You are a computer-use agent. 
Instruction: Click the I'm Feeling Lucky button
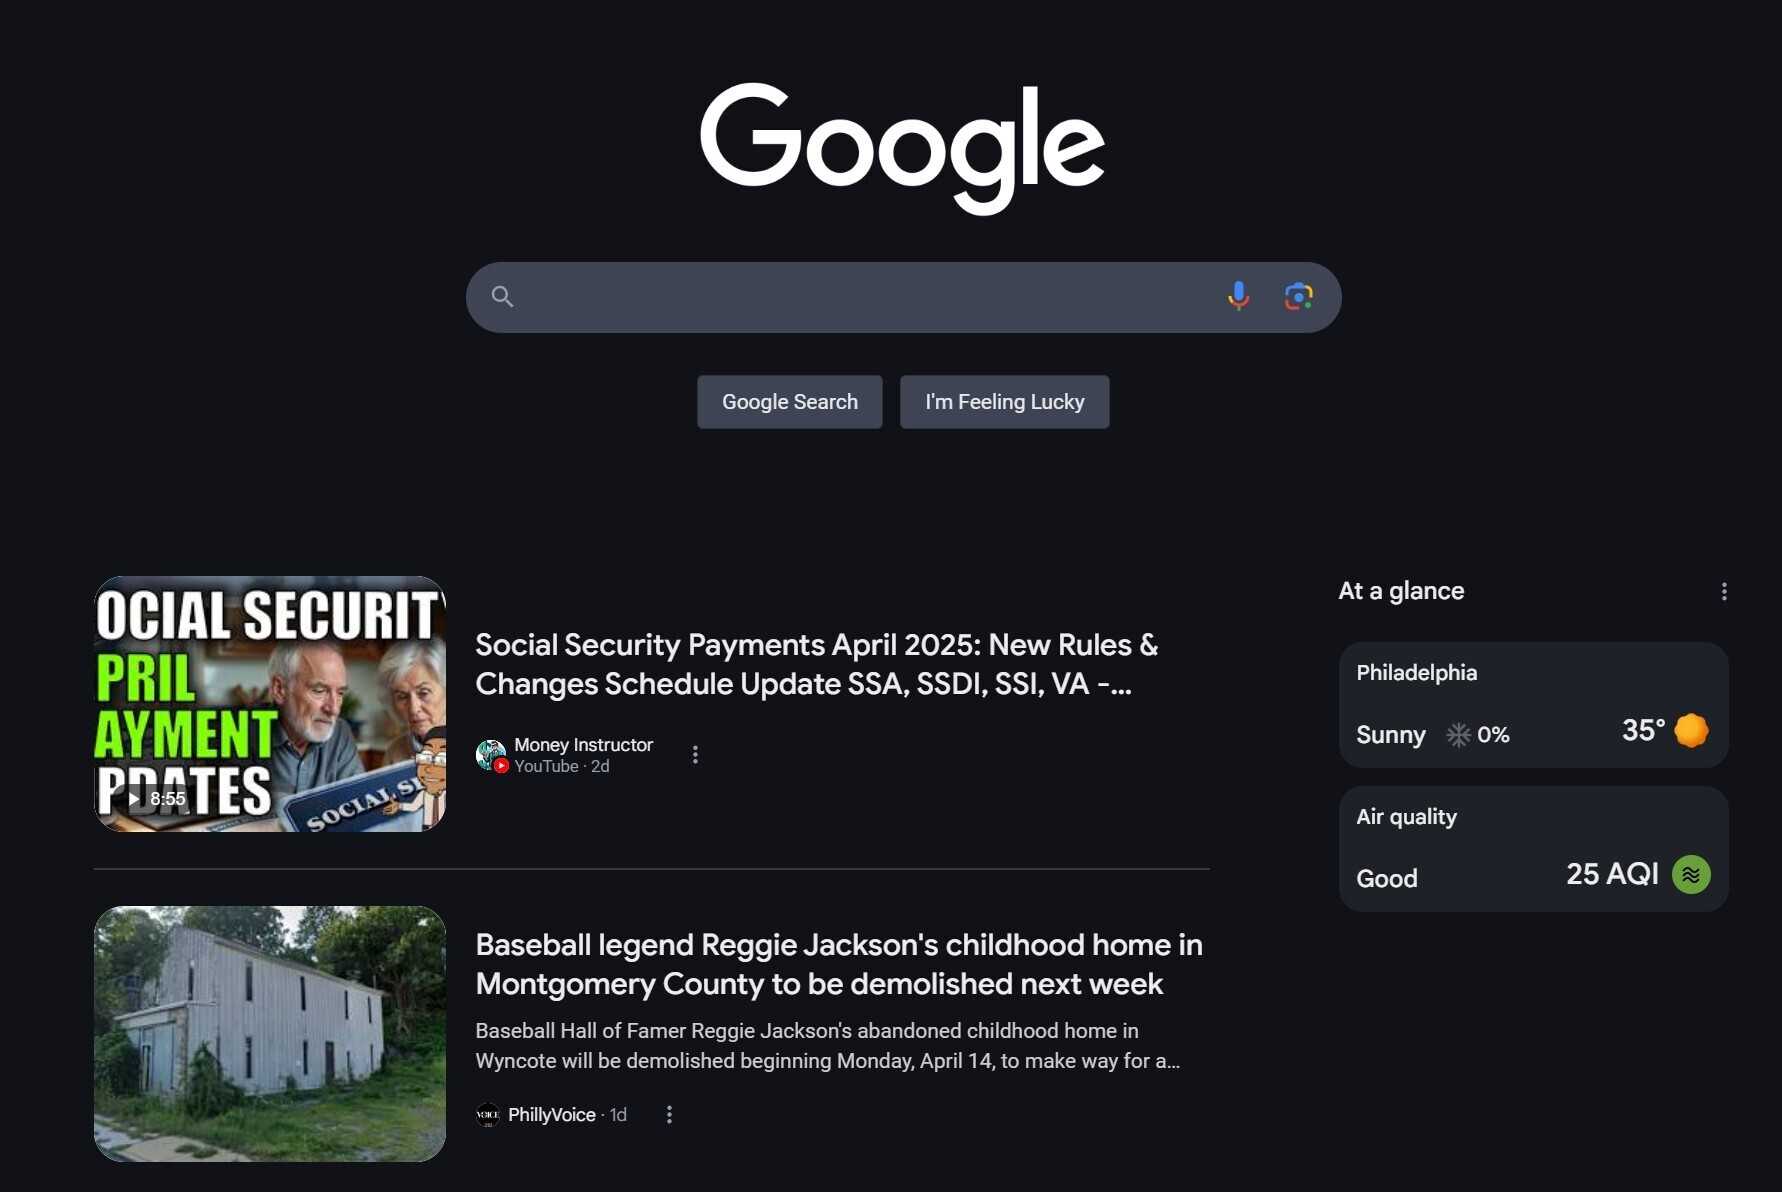pos(1004,402)
